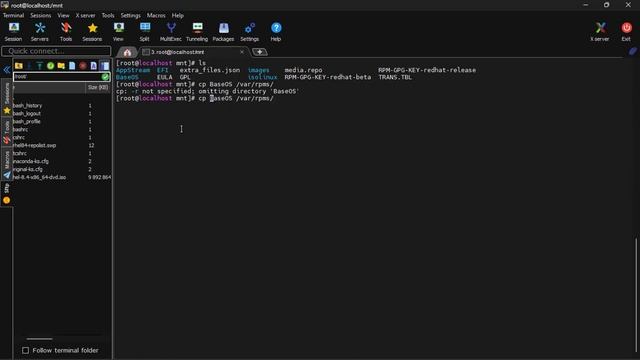Click the red delete icon in SFTP toolbar
640x360 pixels.
click(x=83, y=66)
